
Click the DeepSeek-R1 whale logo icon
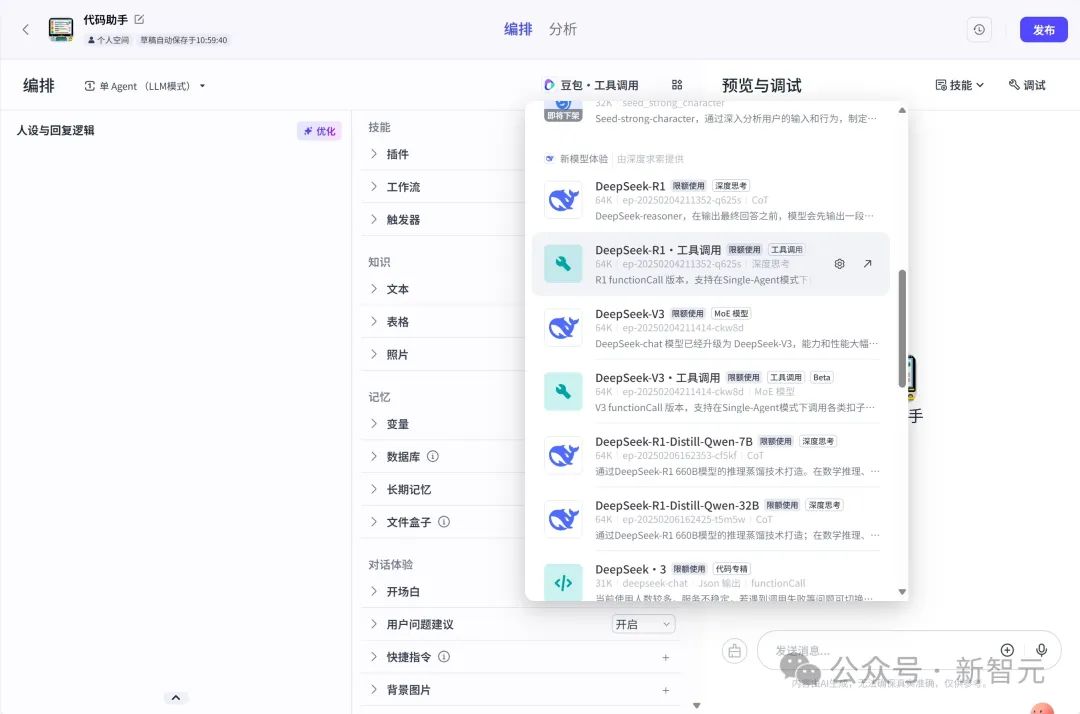point(563,200)
